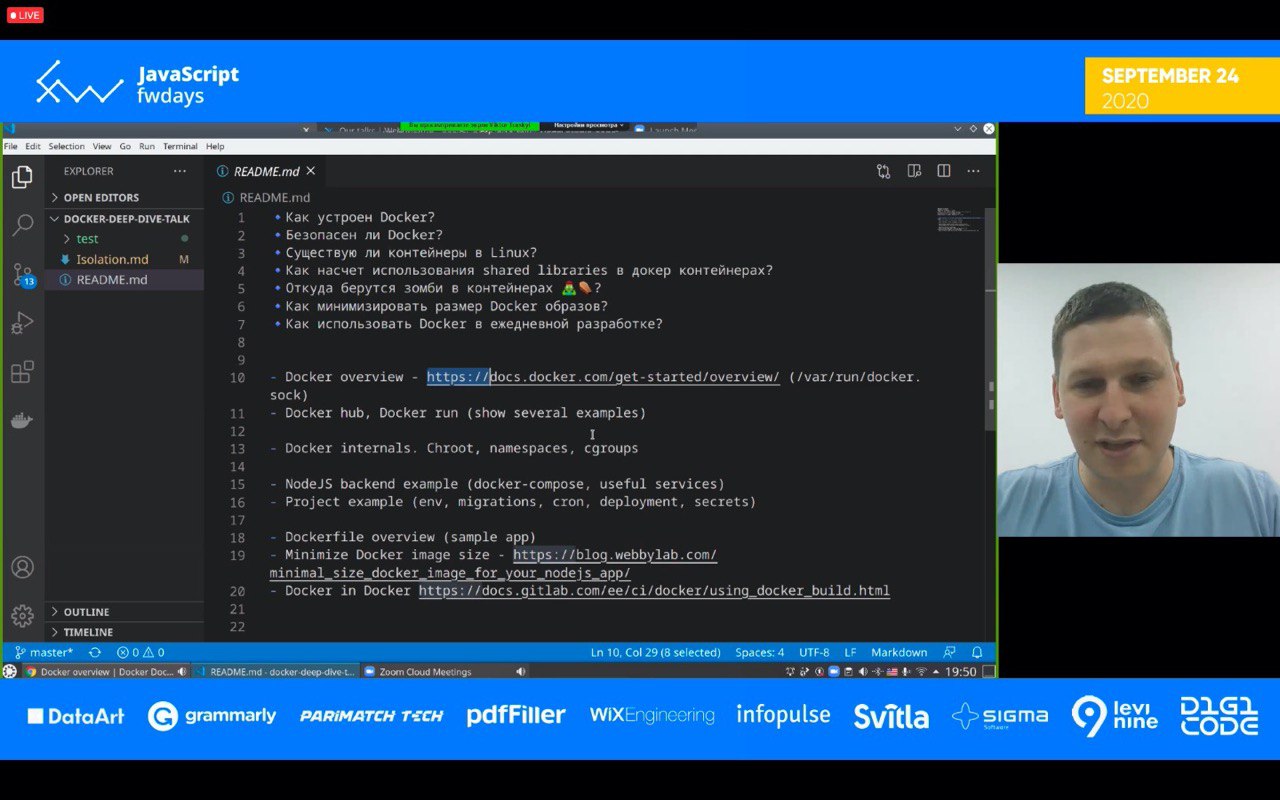Open the Run and Debug view
The height and width of the screenshot is (800, 1280).
[x=22, y=323]
